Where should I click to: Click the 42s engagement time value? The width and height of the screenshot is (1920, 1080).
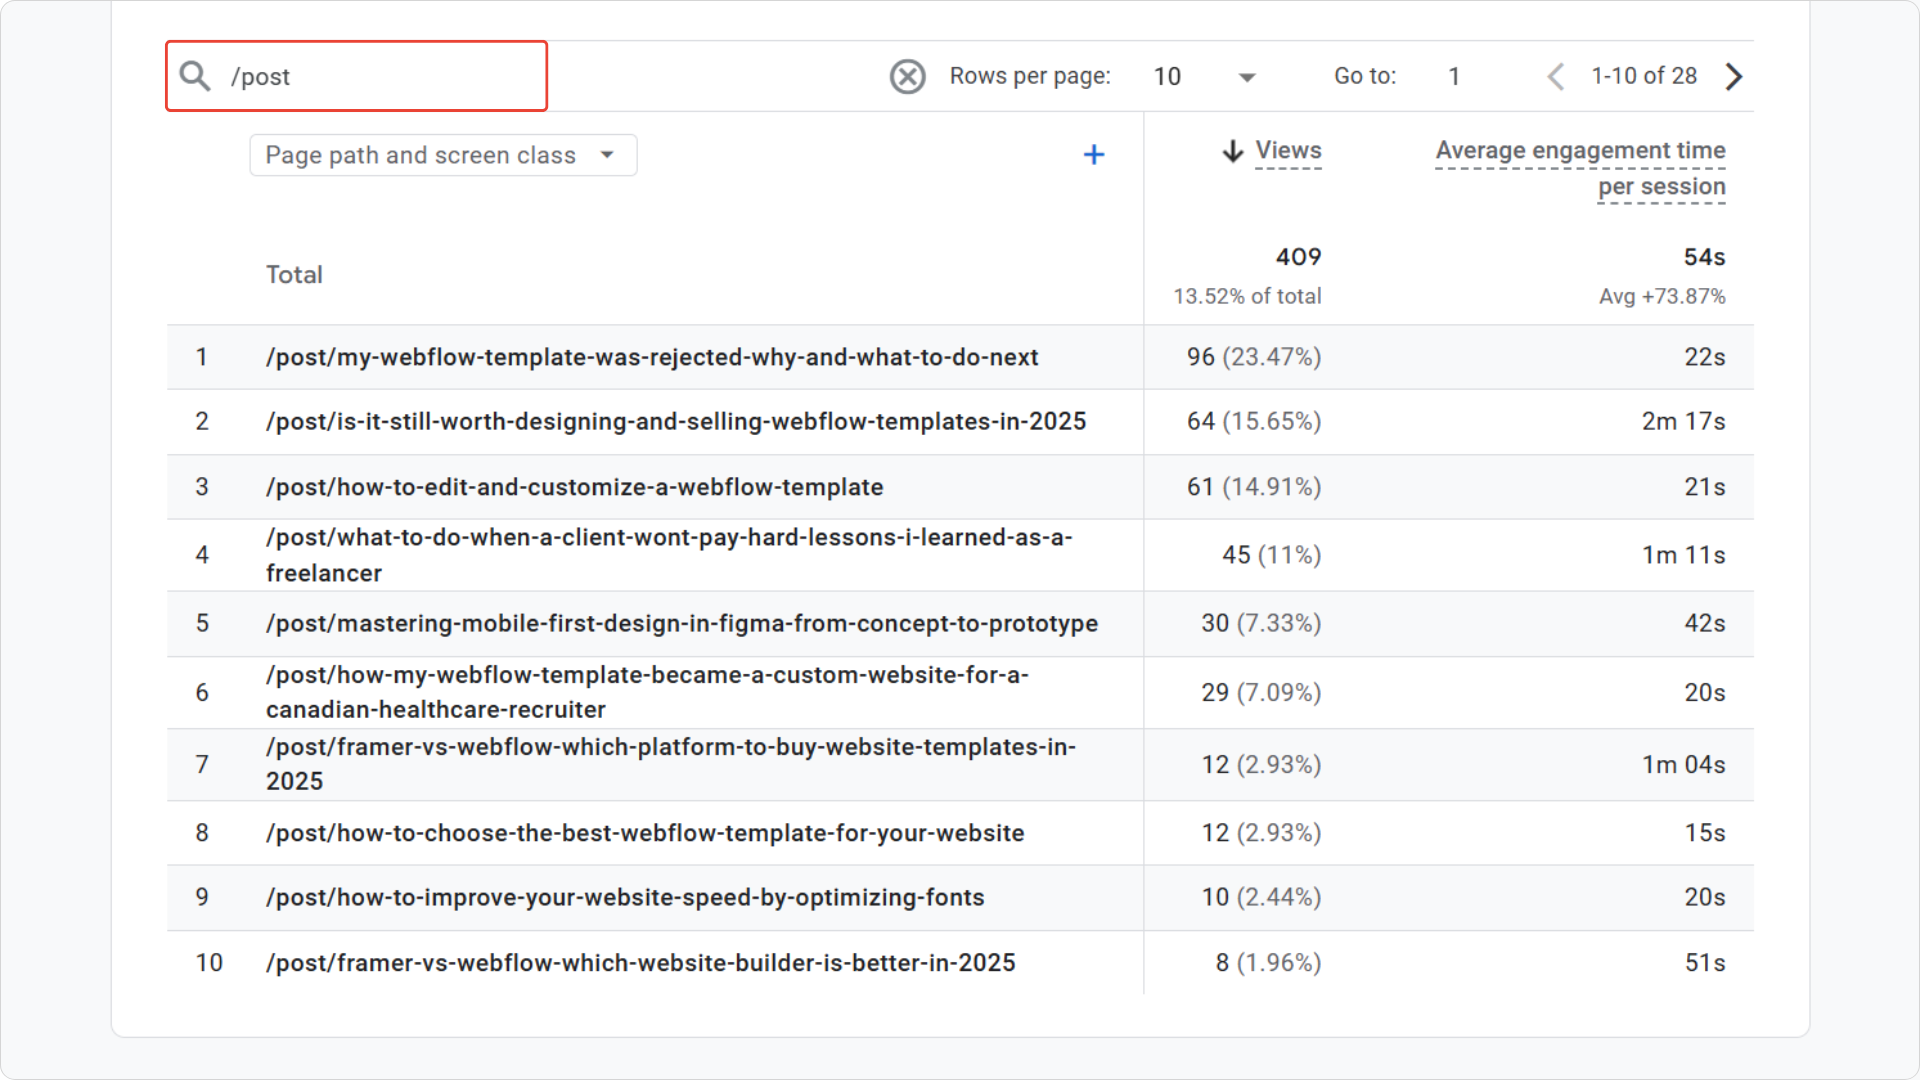click(x=1705, y=623)
